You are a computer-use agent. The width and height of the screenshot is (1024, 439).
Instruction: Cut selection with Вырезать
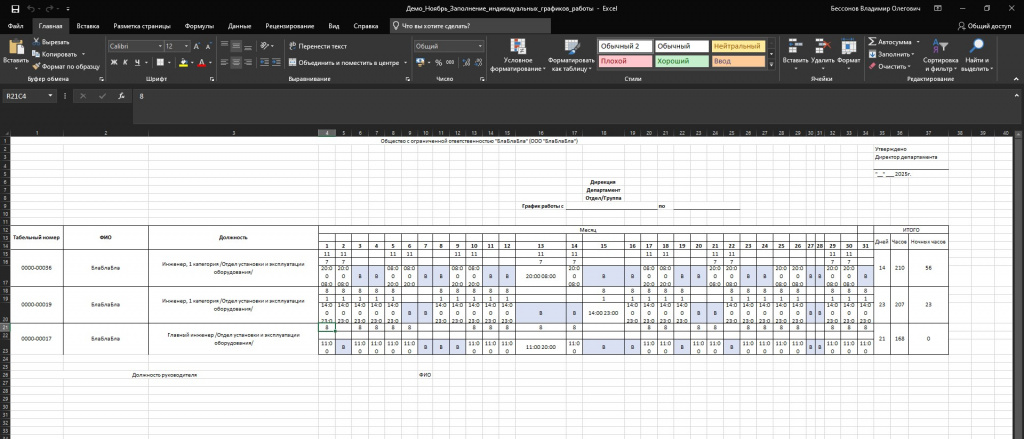point(51,41)
